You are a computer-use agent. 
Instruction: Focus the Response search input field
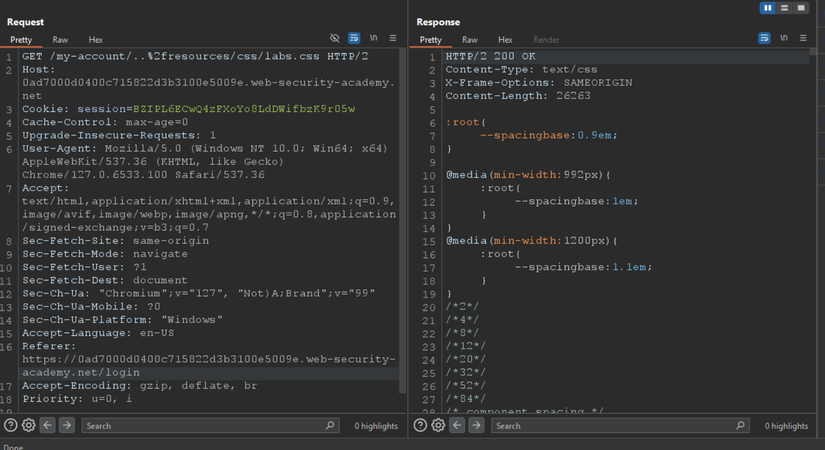pos(620,425)
